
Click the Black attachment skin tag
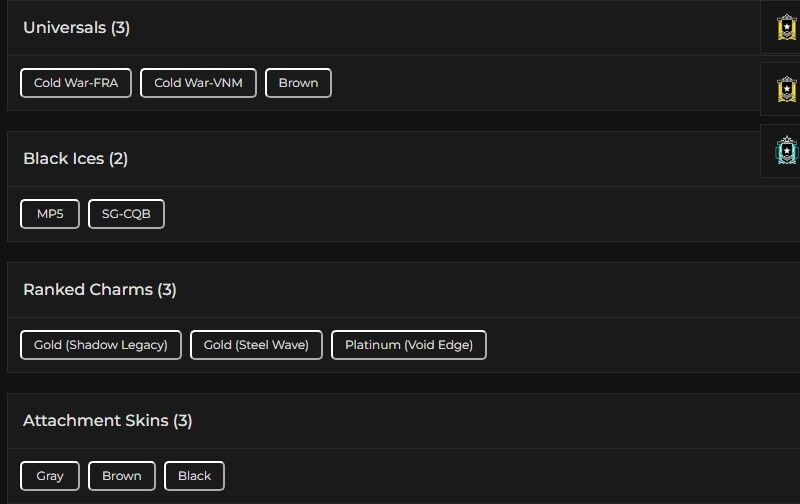click(x=194, y=476)
